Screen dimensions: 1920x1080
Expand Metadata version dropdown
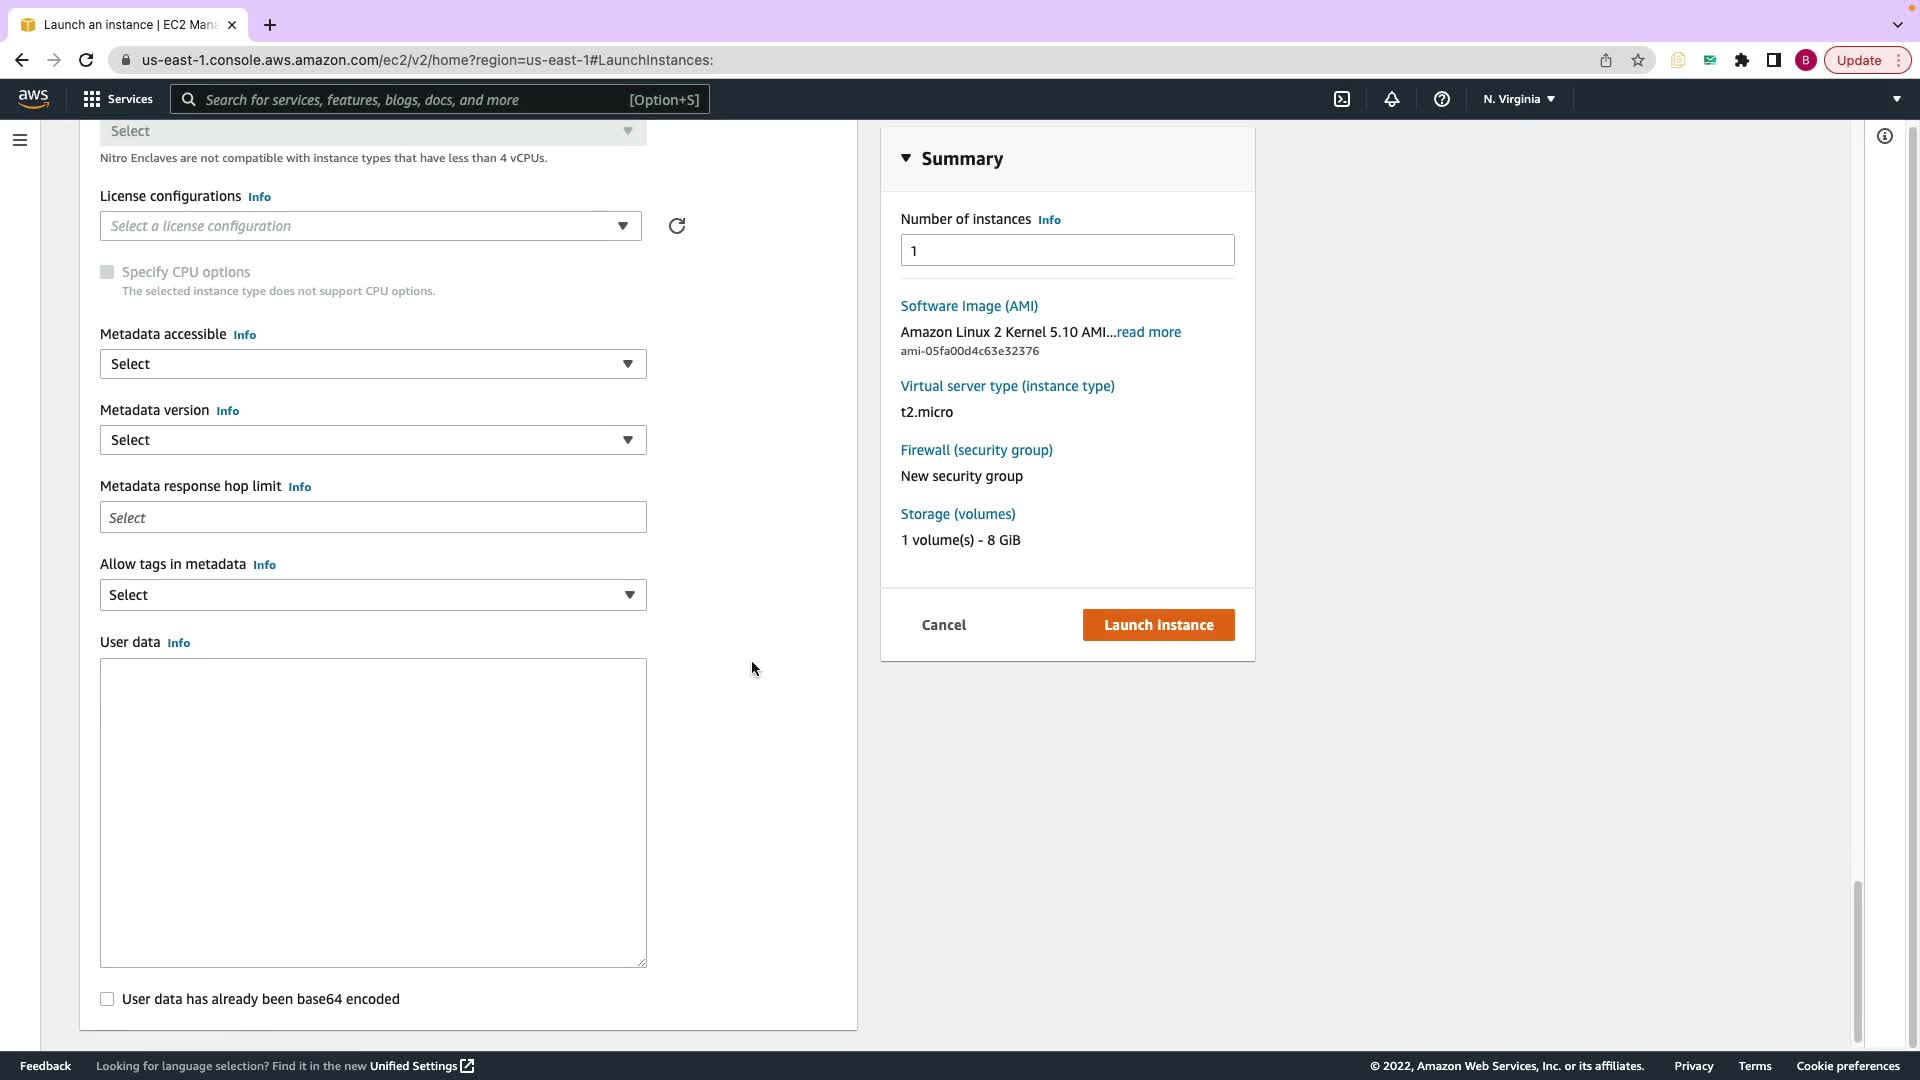point(372,440)
